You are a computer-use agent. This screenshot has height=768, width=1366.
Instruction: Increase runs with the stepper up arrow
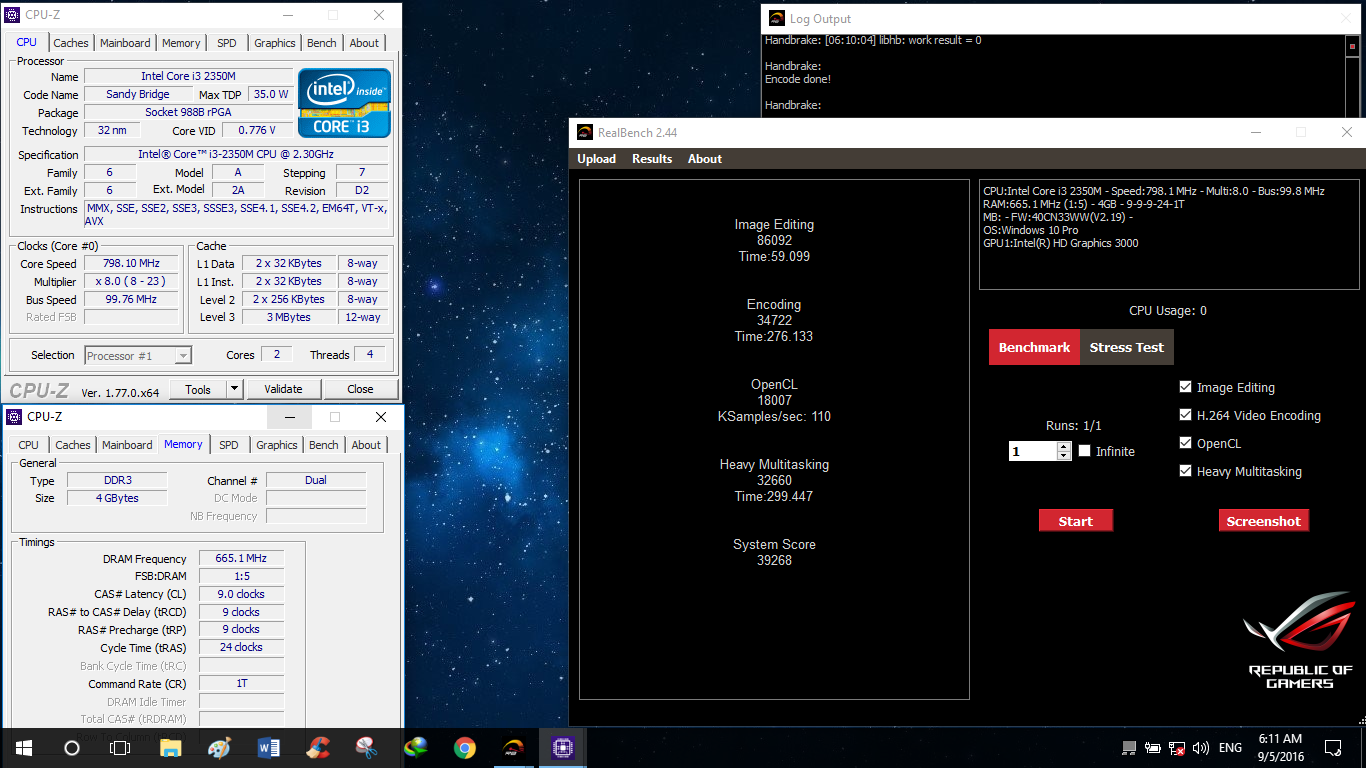[1064, 446]
